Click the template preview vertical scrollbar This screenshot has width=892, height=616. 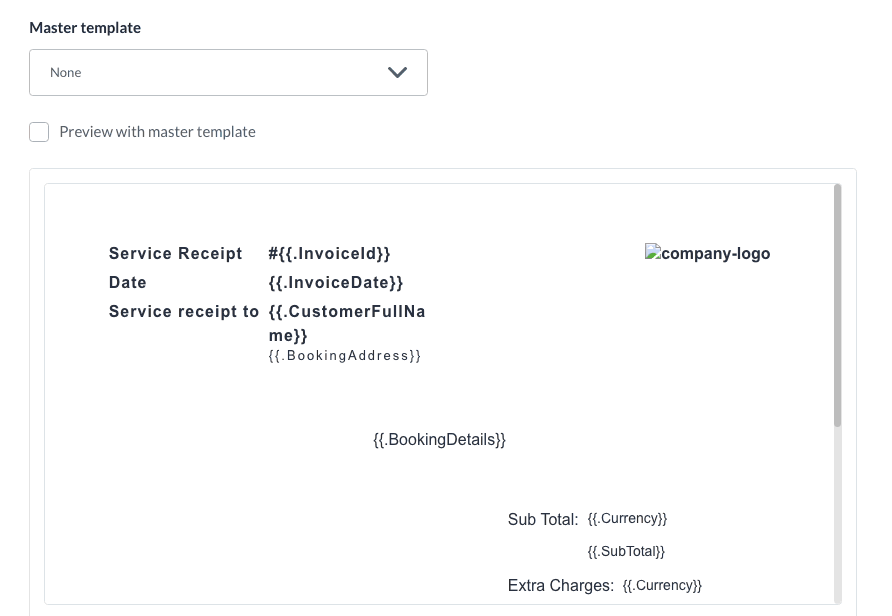pyautogui.click(x=837, y=305)
